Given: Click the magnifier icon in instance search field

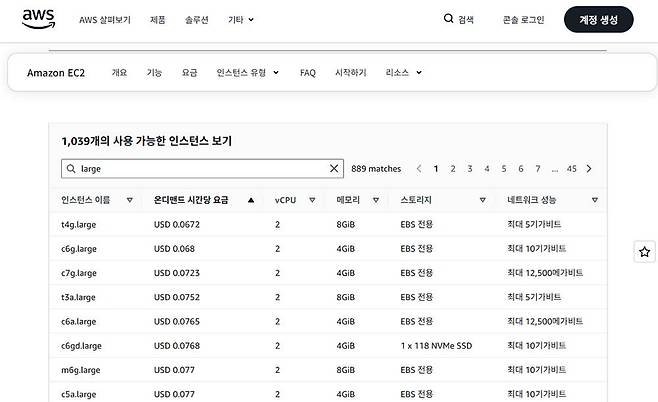Looking at the screenshot, I should point(71,169).
